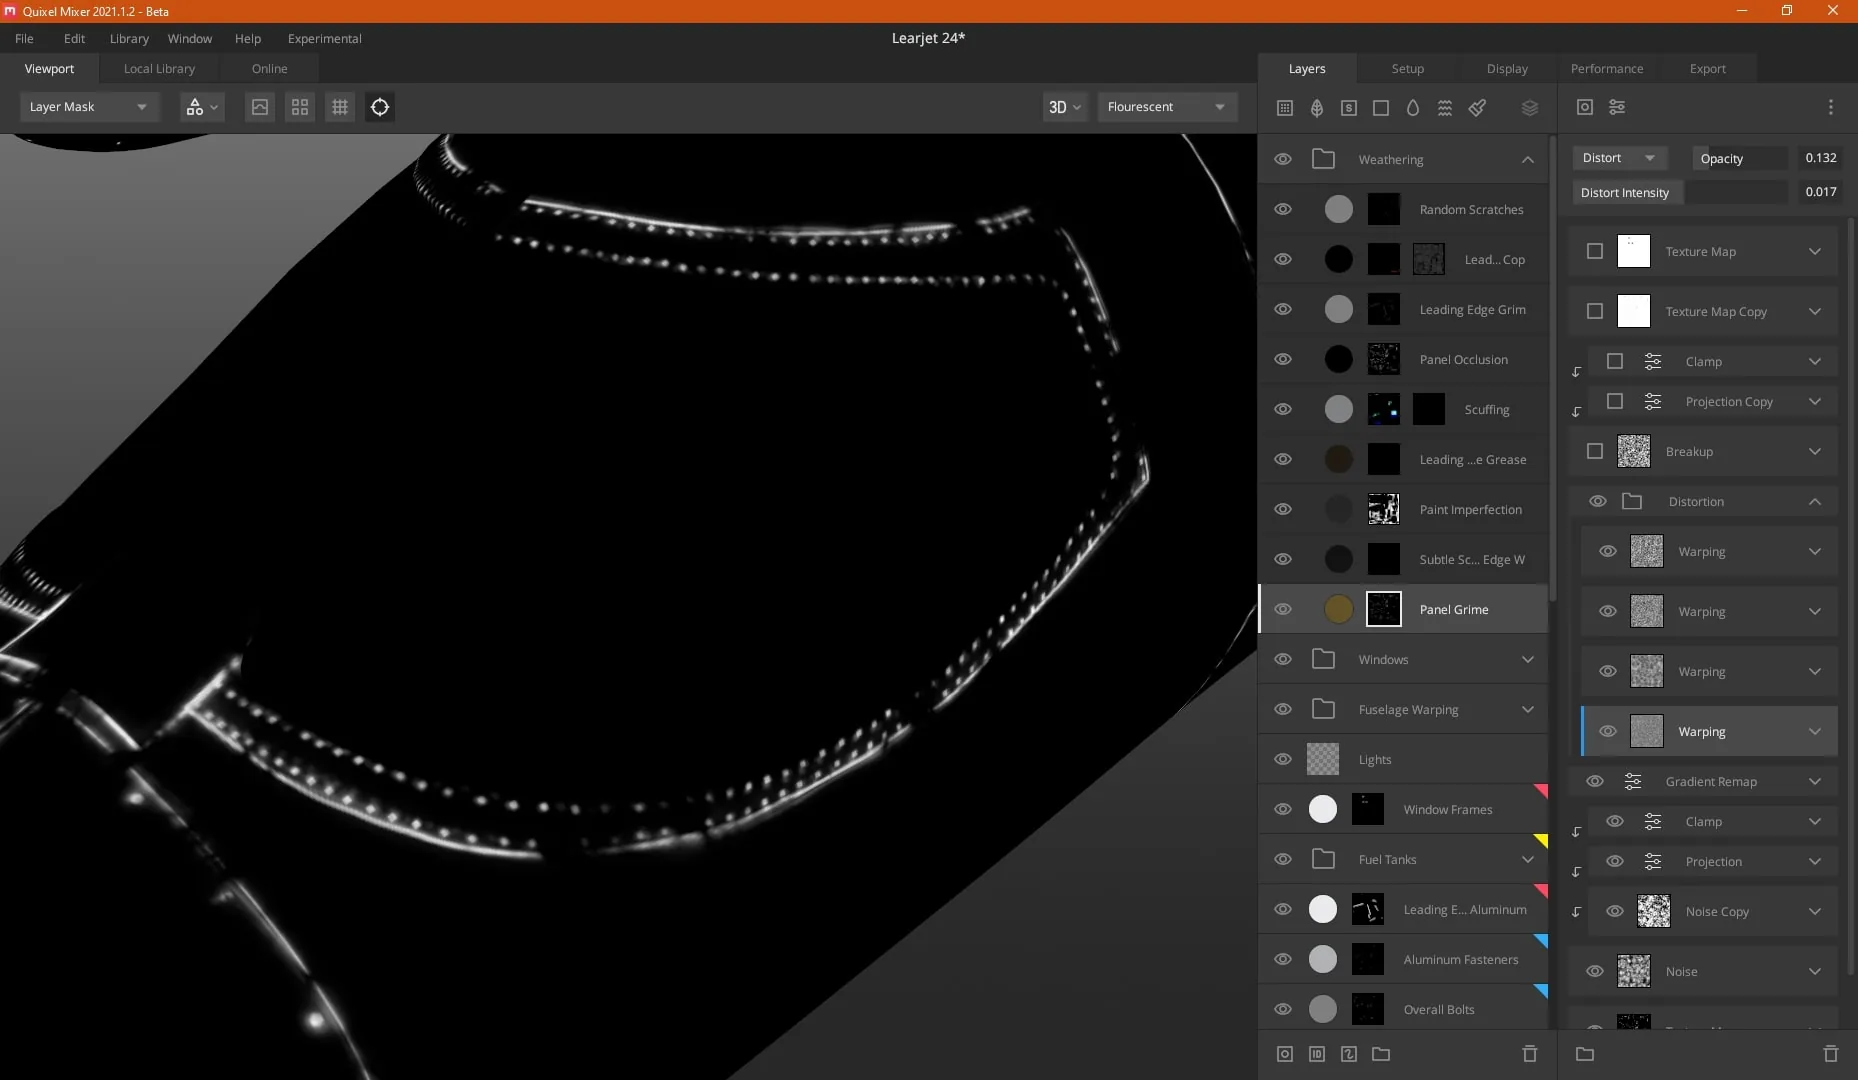The height and width of the screenshot is (1080, 1858).
Task: Click the noise layer wavy lines icon
Action: [x=1445, y=108]
